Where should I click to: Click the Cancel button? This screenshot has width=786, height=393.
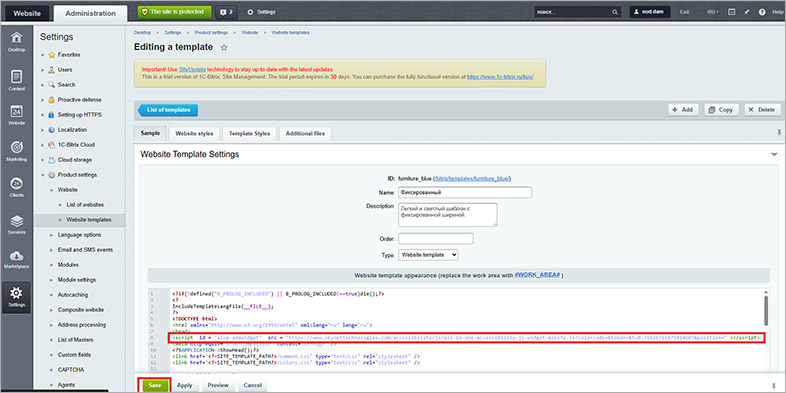pyautogui.click(x=253, y=385)
